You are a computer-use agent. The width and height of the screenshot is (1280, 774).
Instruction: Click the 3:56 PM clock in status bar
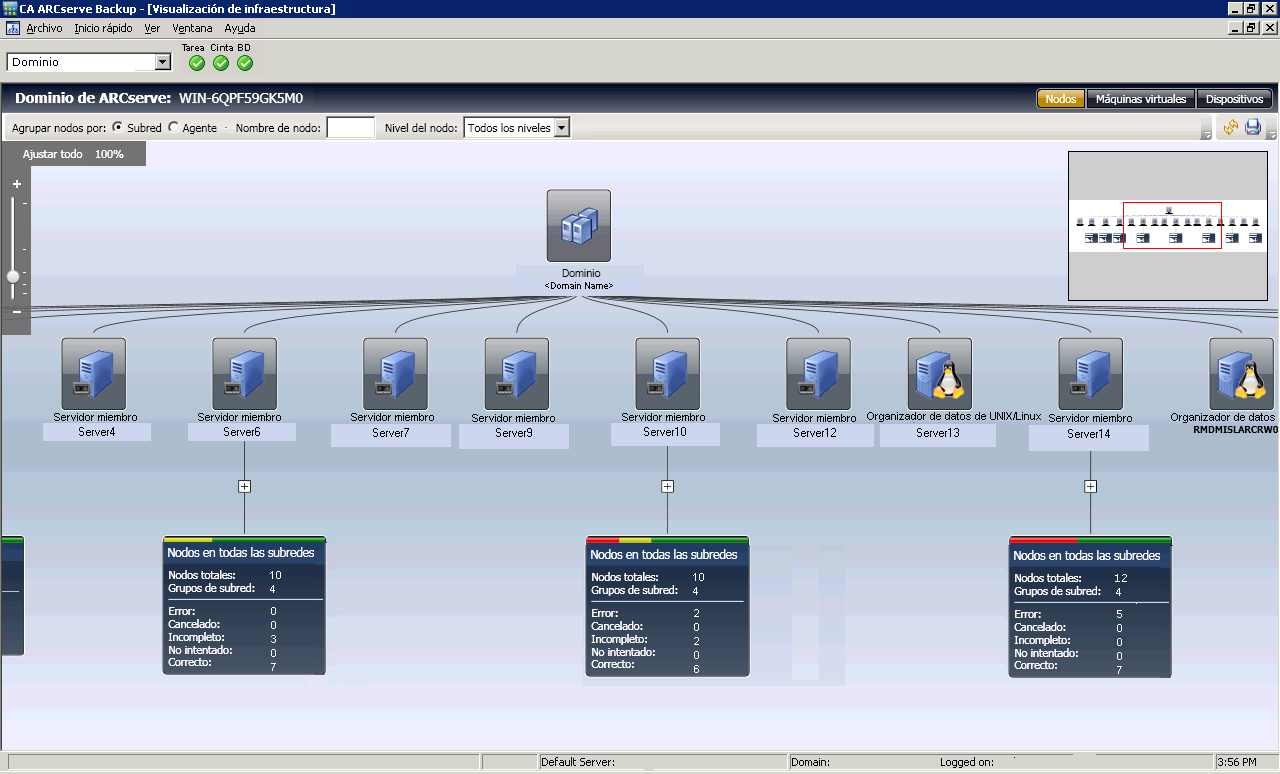coord(1237,762)
